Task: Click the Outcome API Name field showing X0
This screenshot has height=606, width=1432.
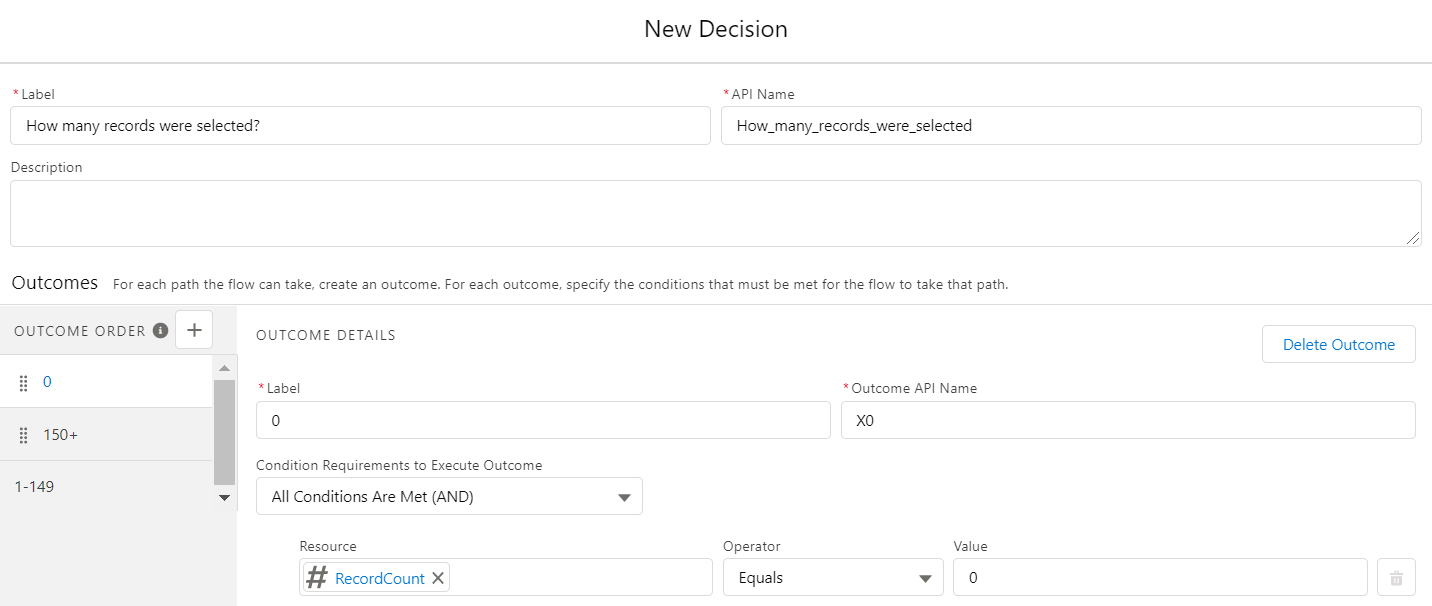Action: (1128, 420)
